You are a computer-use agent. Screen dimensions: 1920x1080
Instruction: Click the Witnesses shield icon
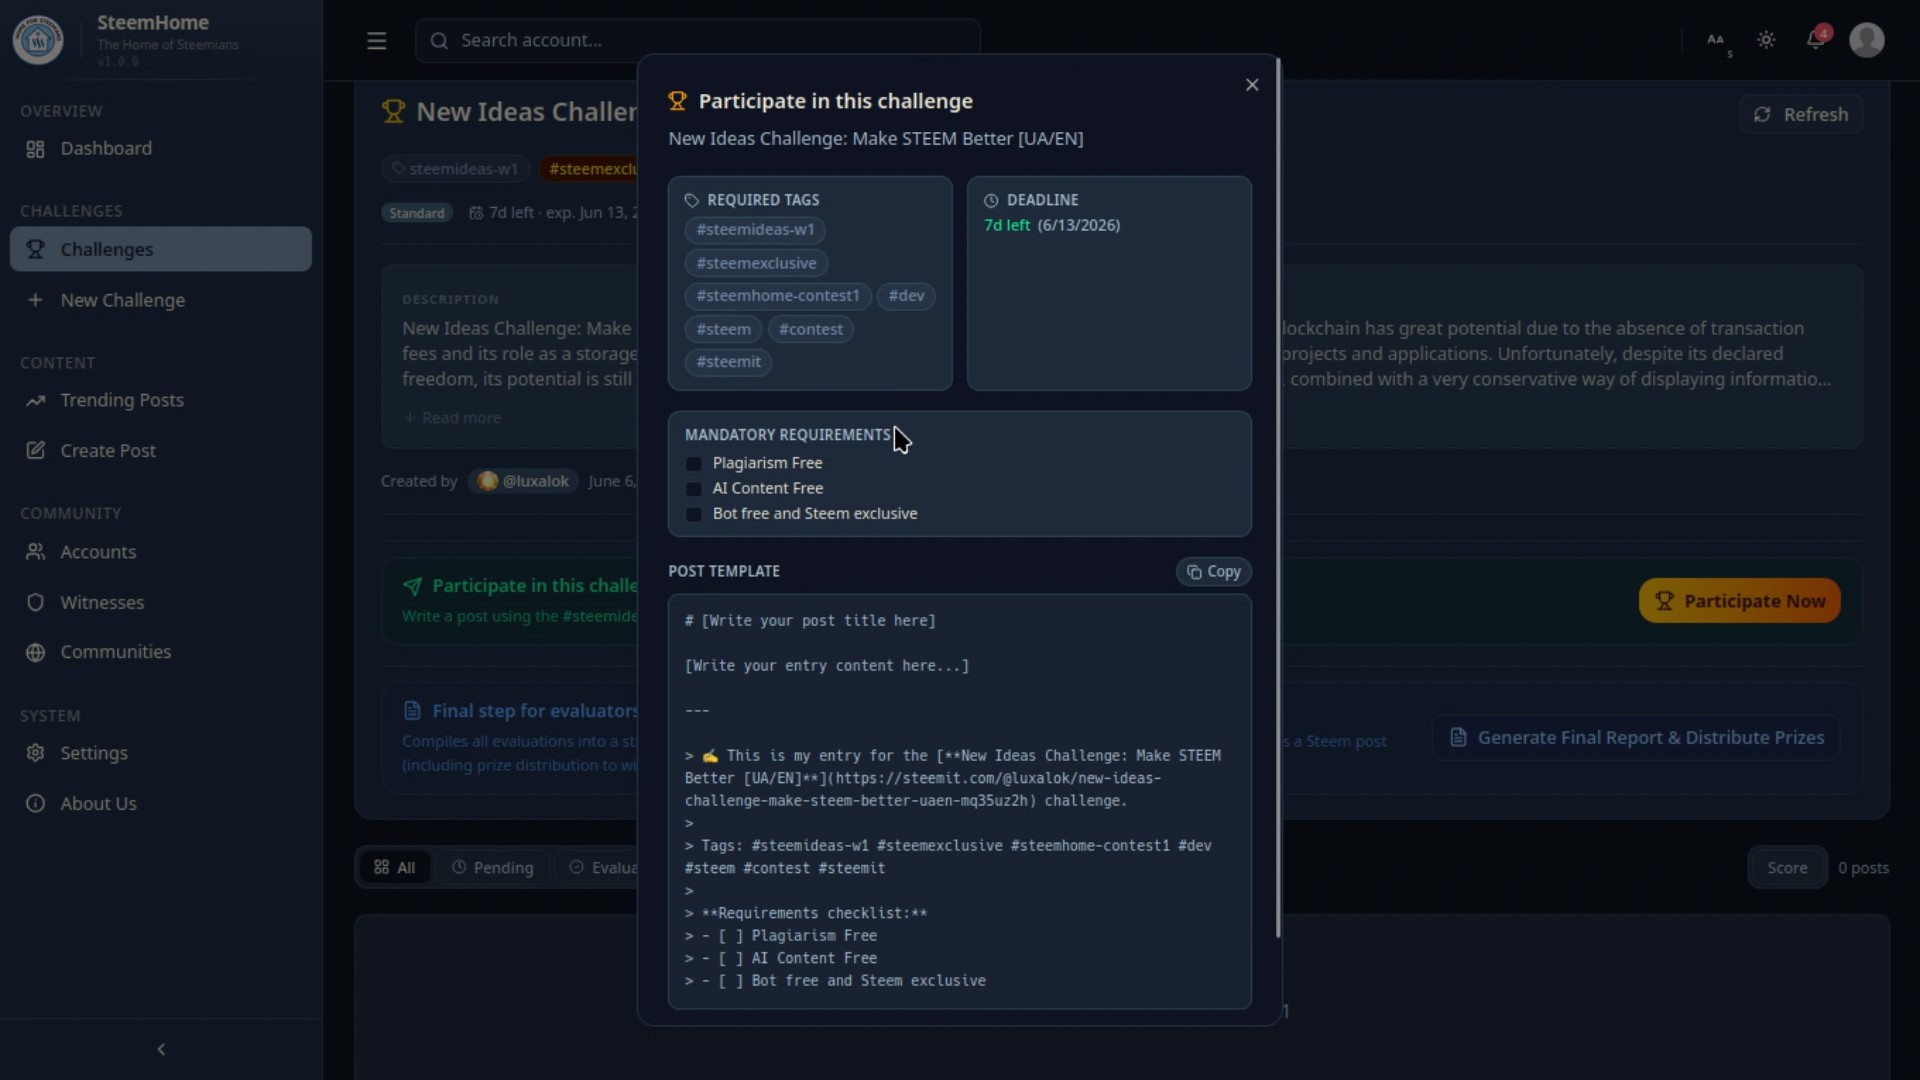[36, 603]
